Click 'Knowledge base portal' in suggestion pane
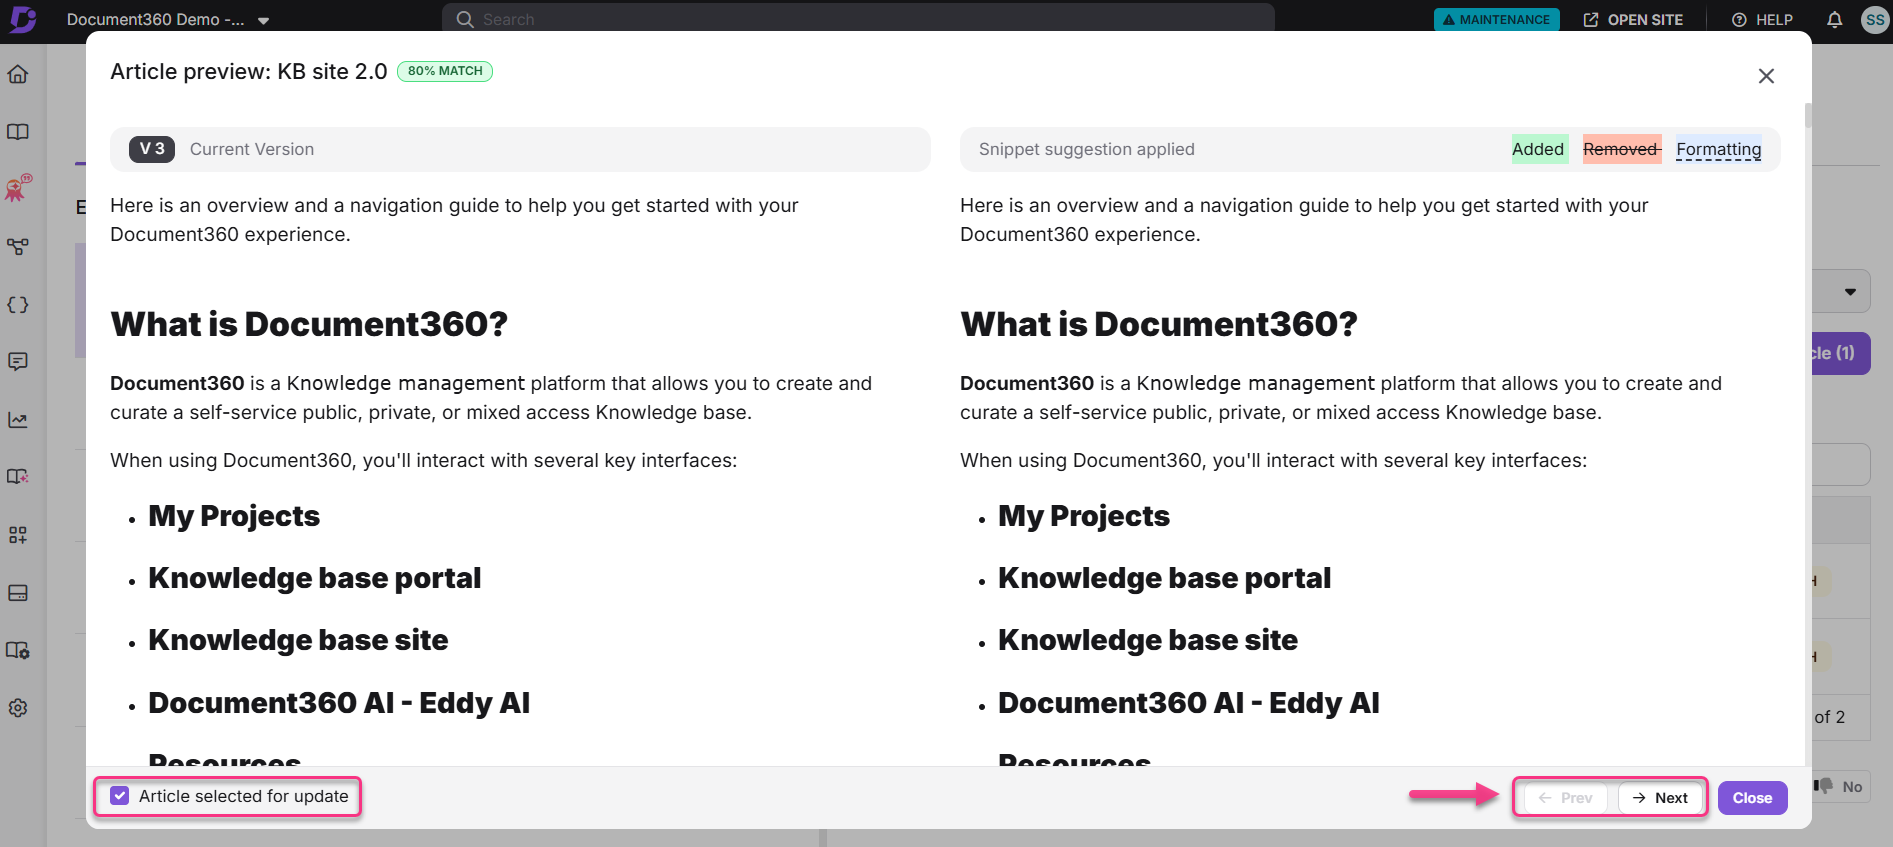This screenshot has height=847, width=1893. pos(1165,578)
